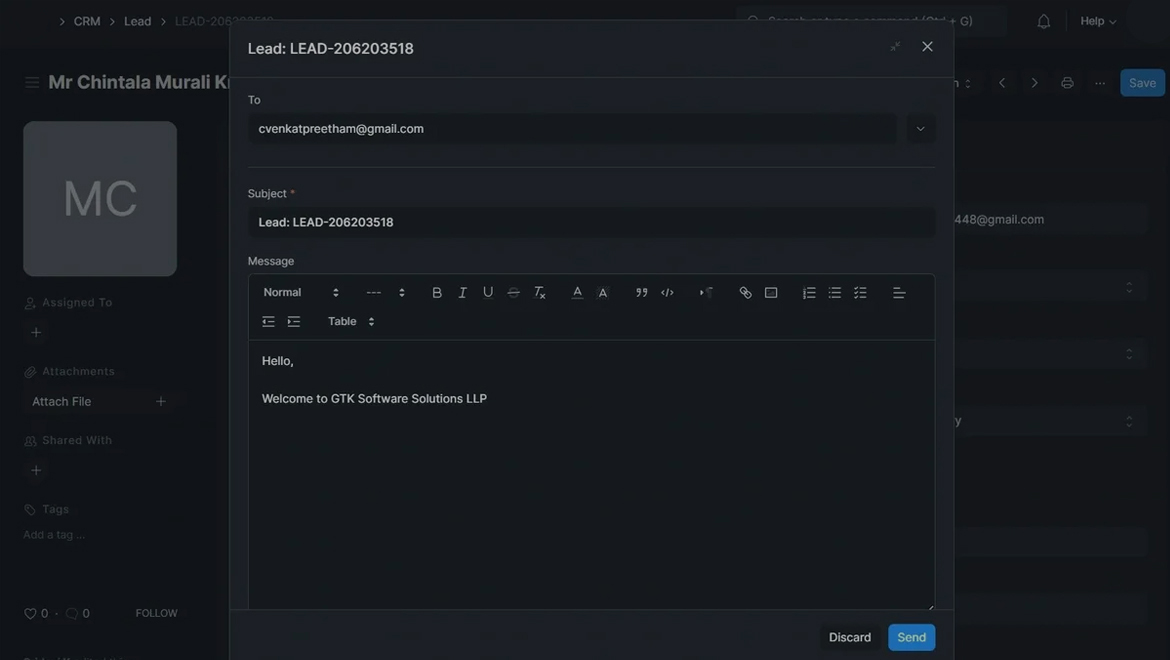Discard the email draft
Image resolution: width=1170 pixels, height=660 pixels.
pyautogui.click(x=849, y=637)
